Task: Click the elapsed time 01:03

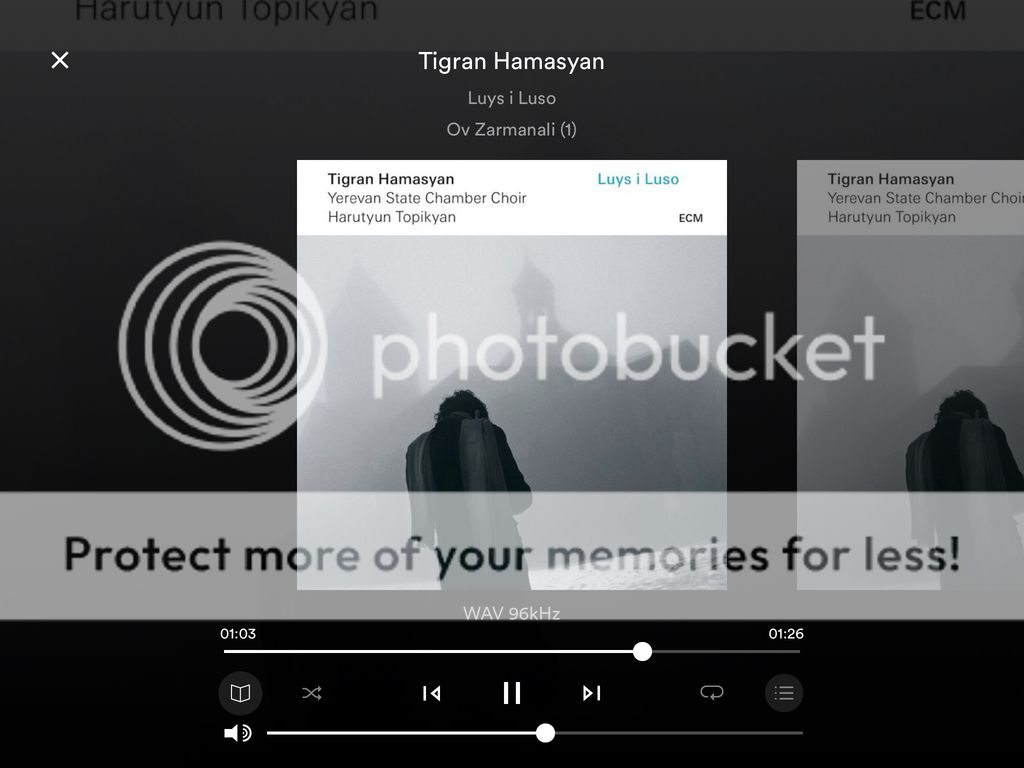Action: coord(238,633)
